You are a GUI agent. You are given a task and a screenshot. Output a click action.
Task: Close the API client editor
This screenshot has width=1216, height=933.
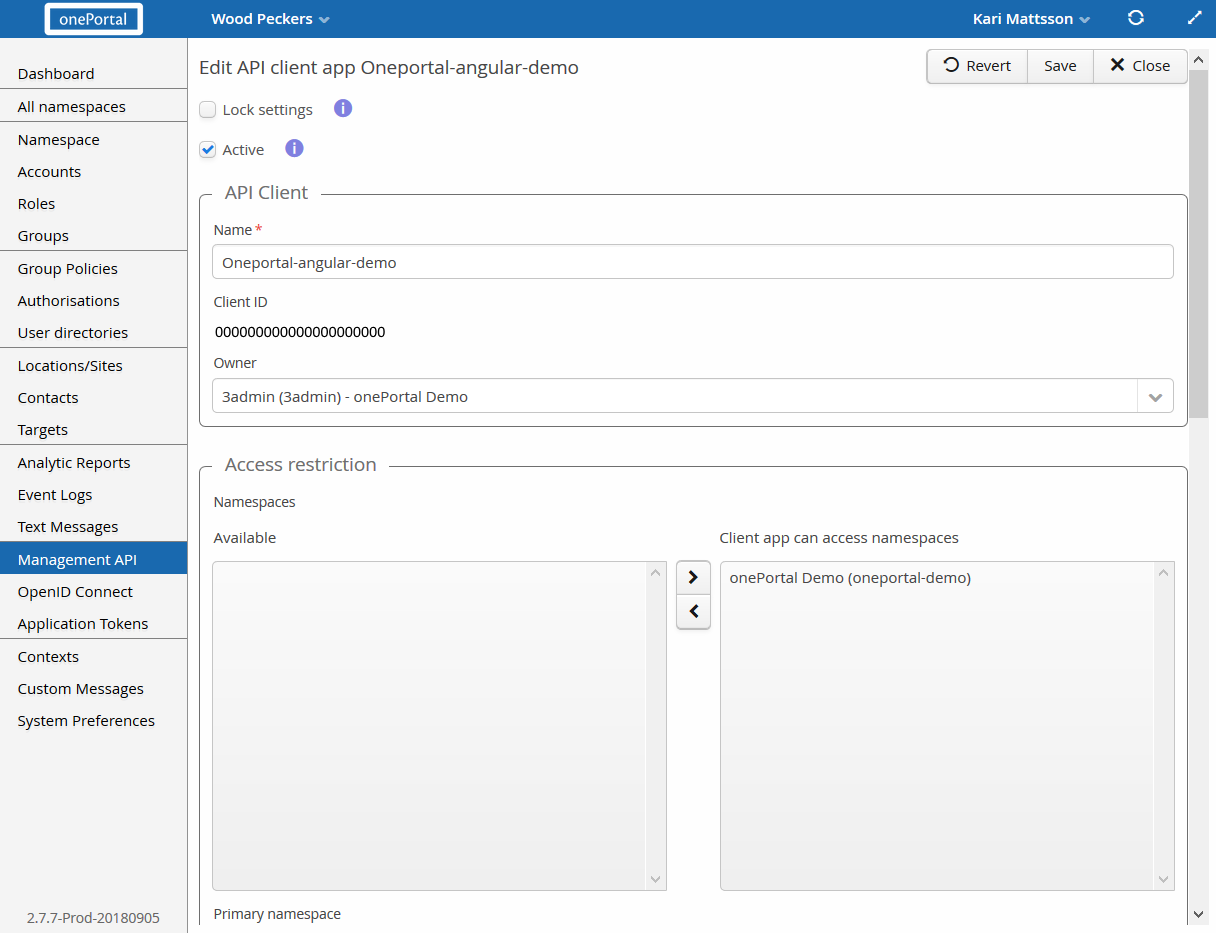[1140, 66]
